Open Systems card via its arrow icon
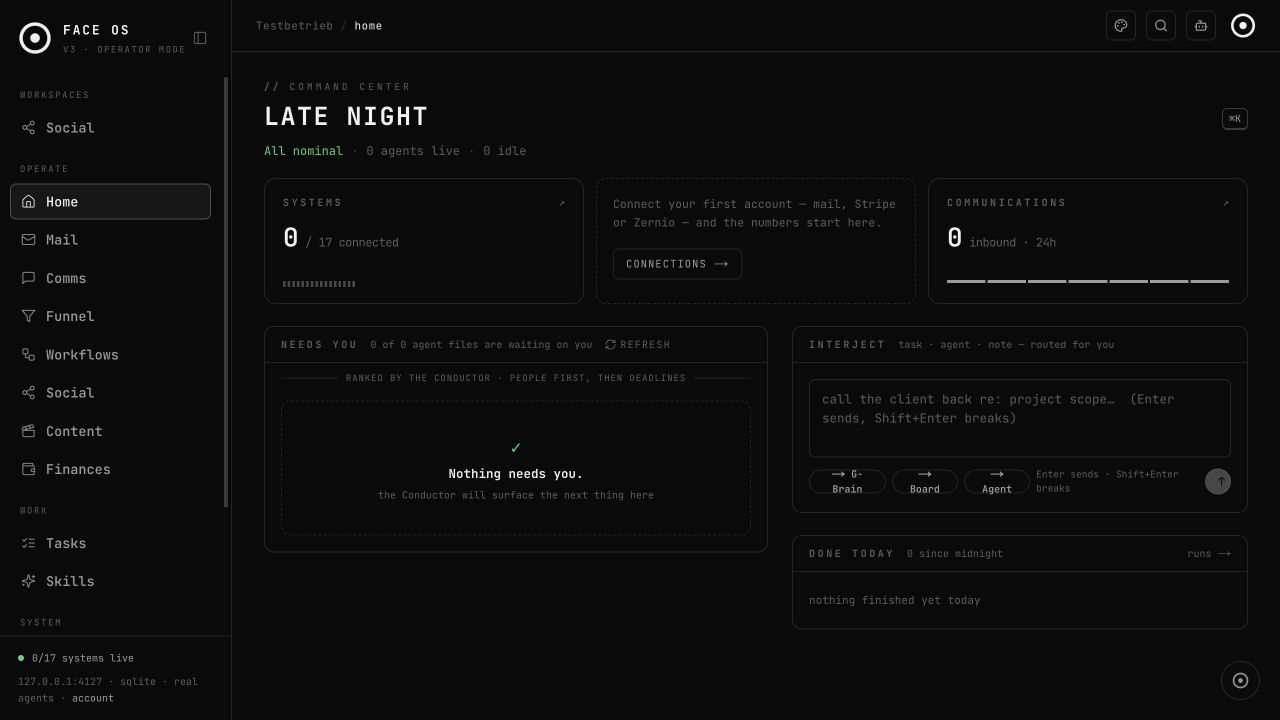 (561, 203)
